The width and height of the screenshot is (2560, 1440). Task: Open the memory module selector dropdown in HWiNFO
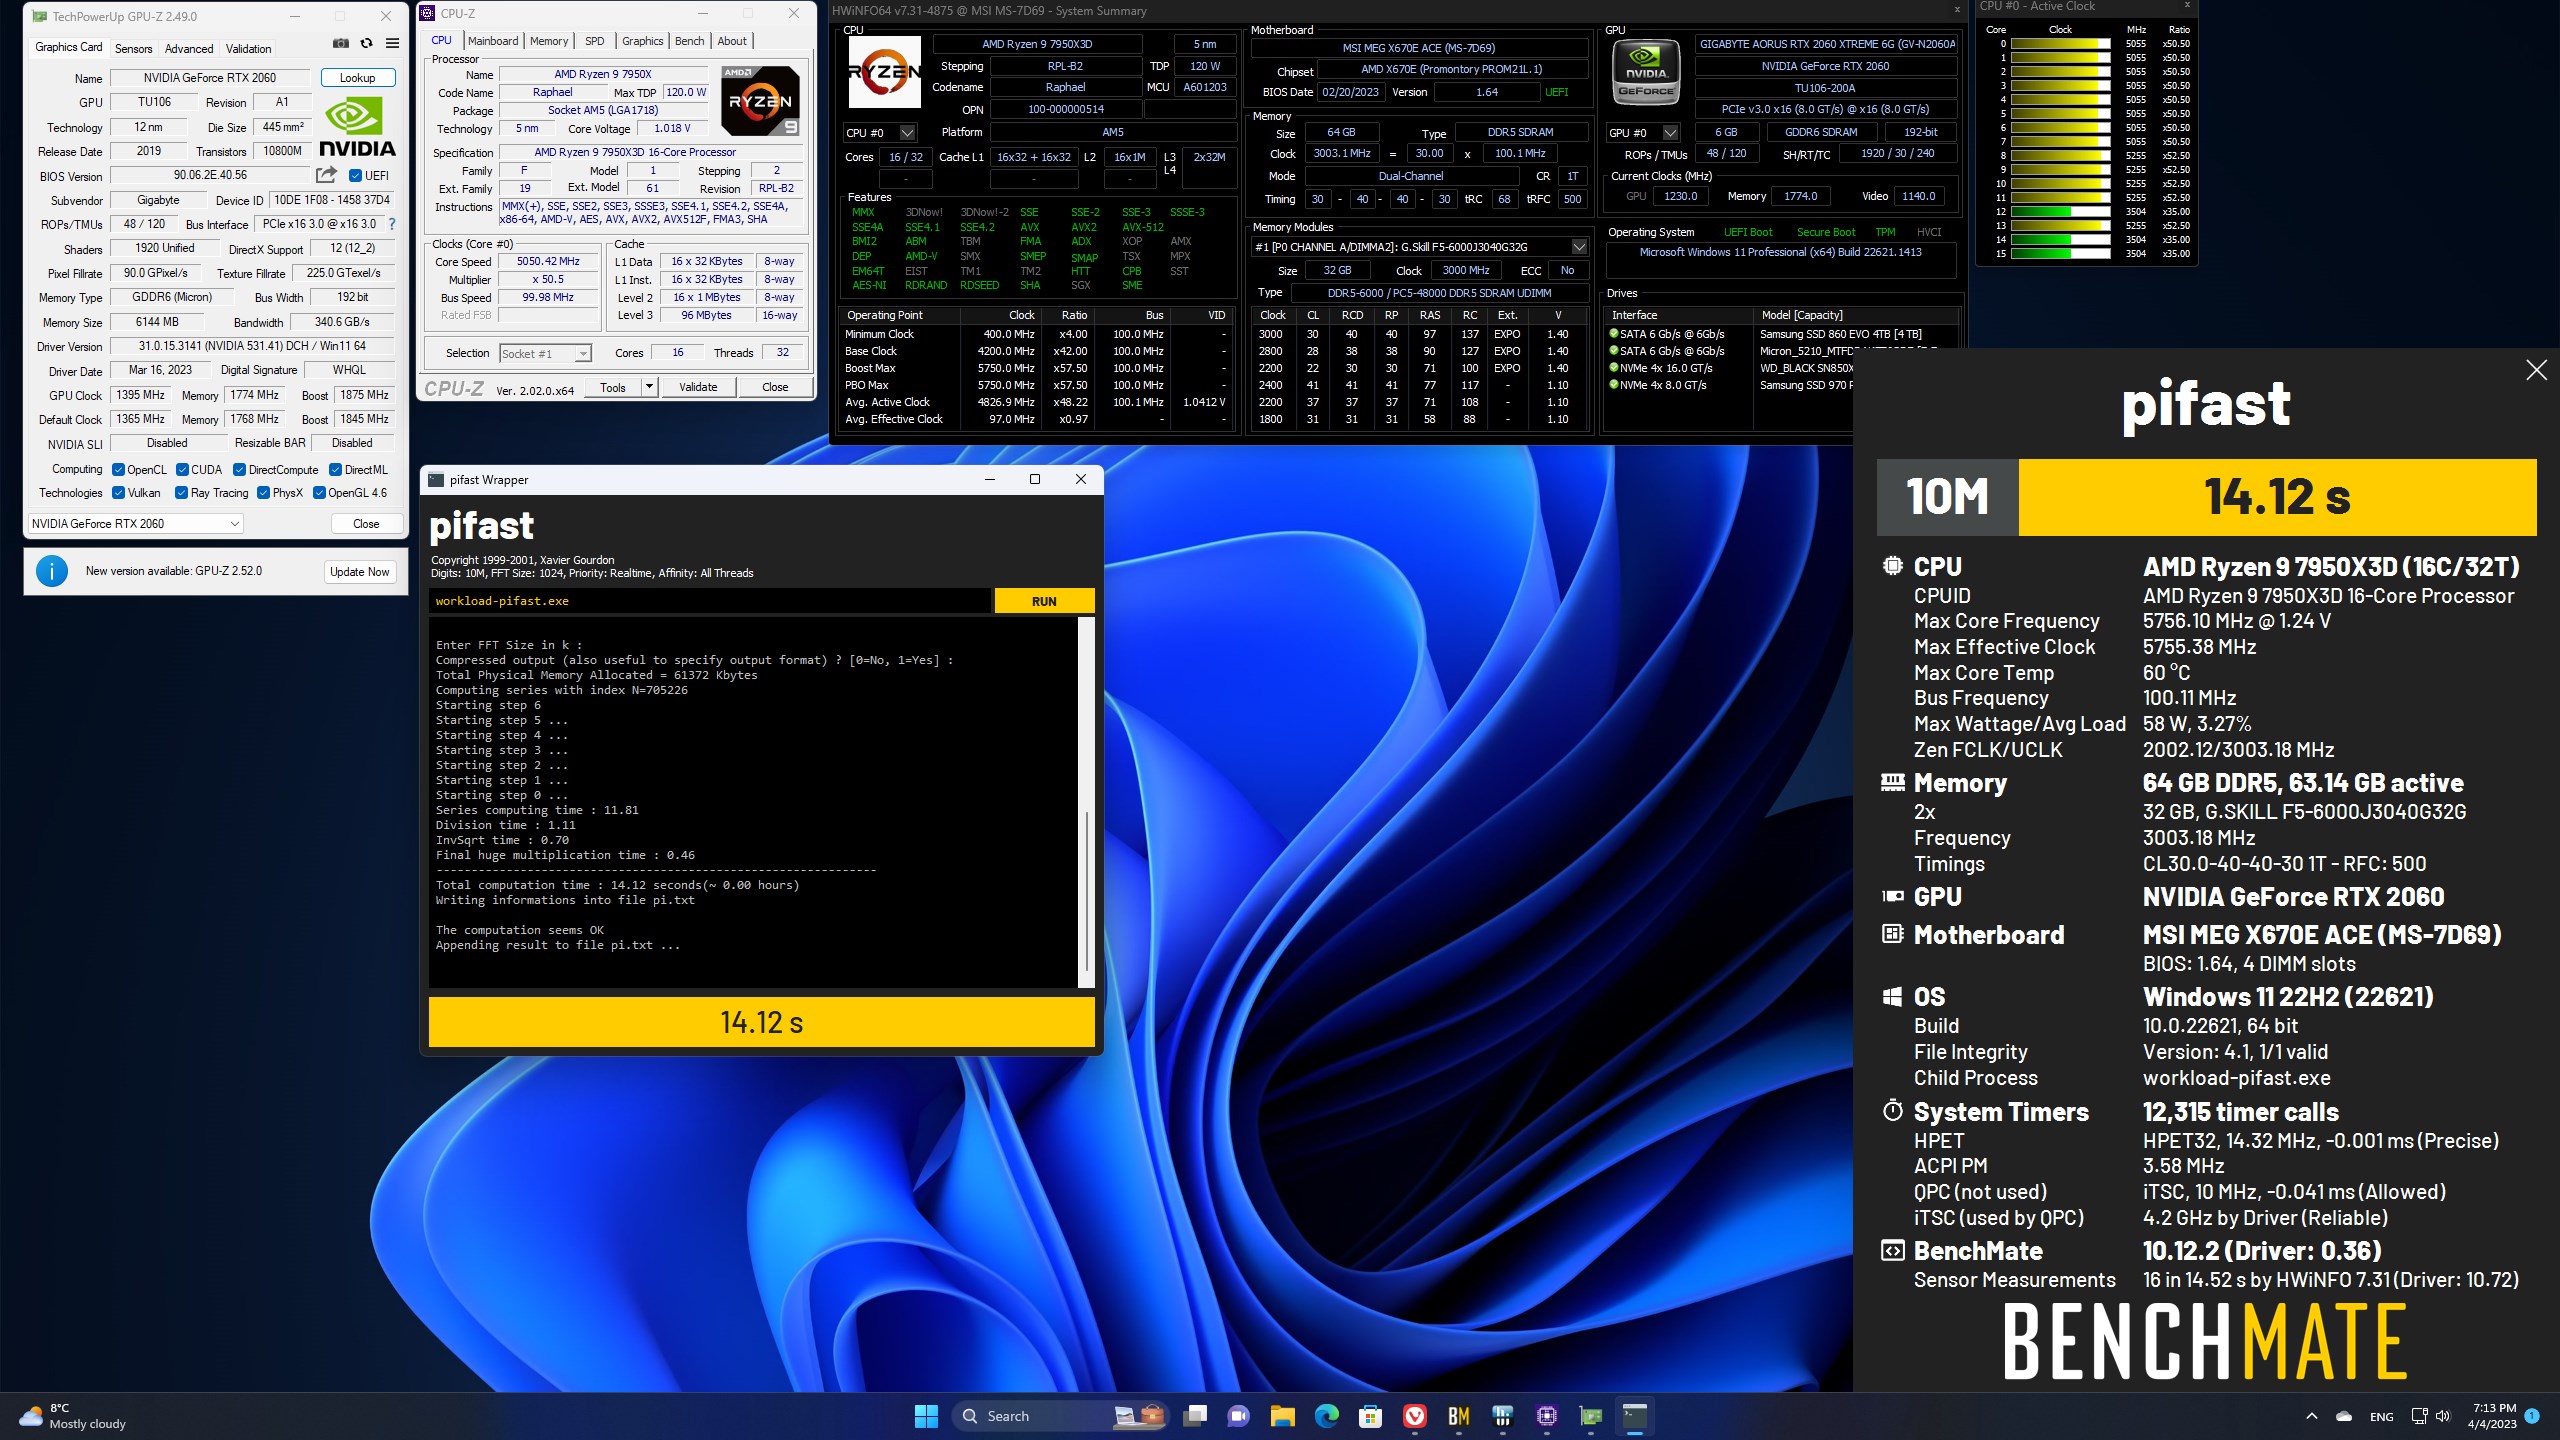[1579, 247]
